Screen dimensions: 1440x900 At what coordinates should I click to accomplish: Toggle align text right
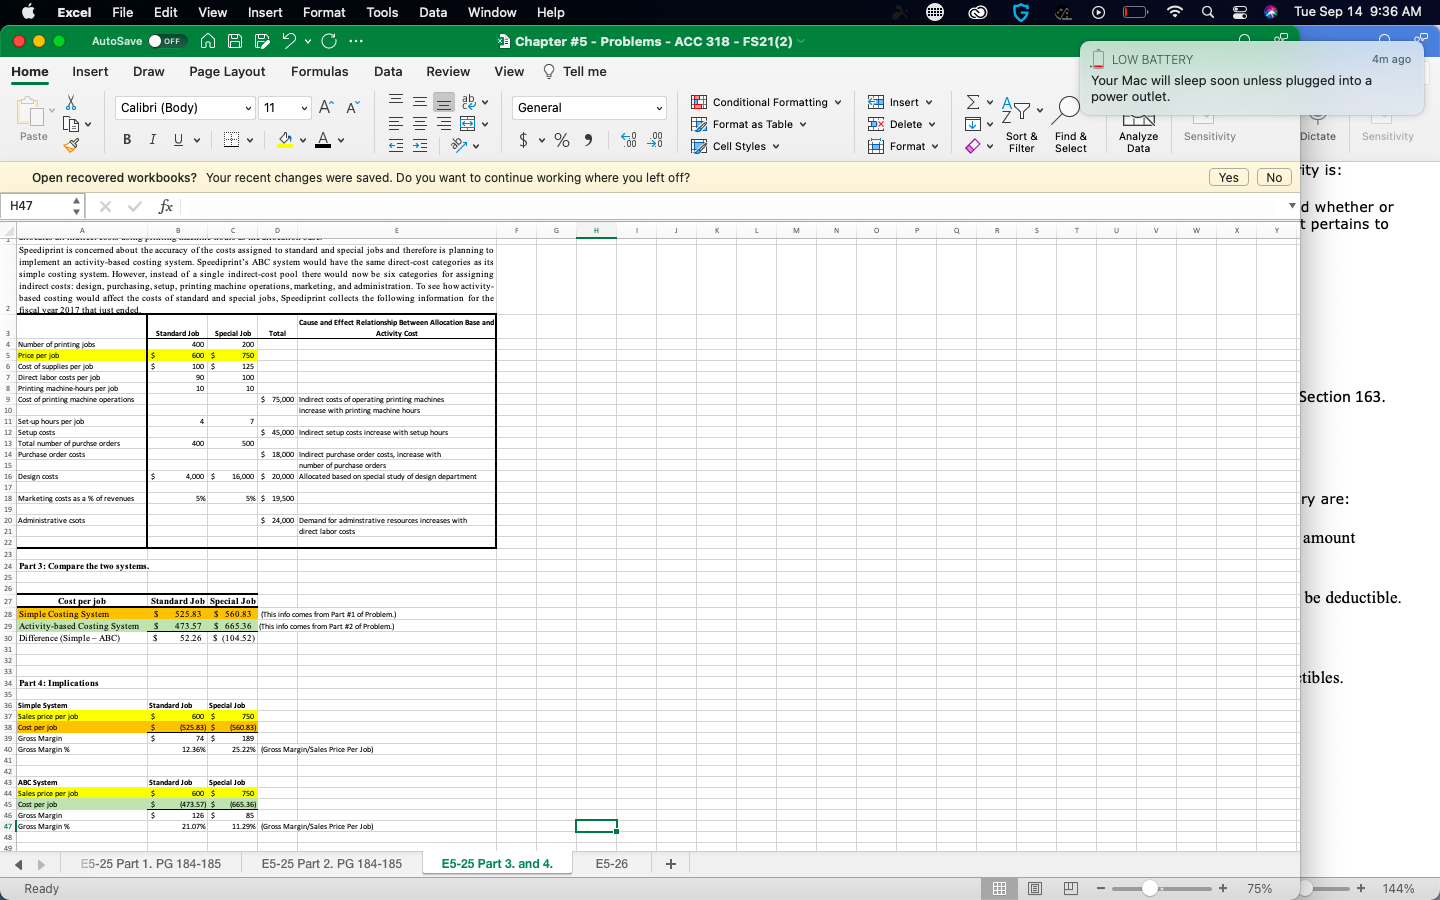click(x=444, y=124)
